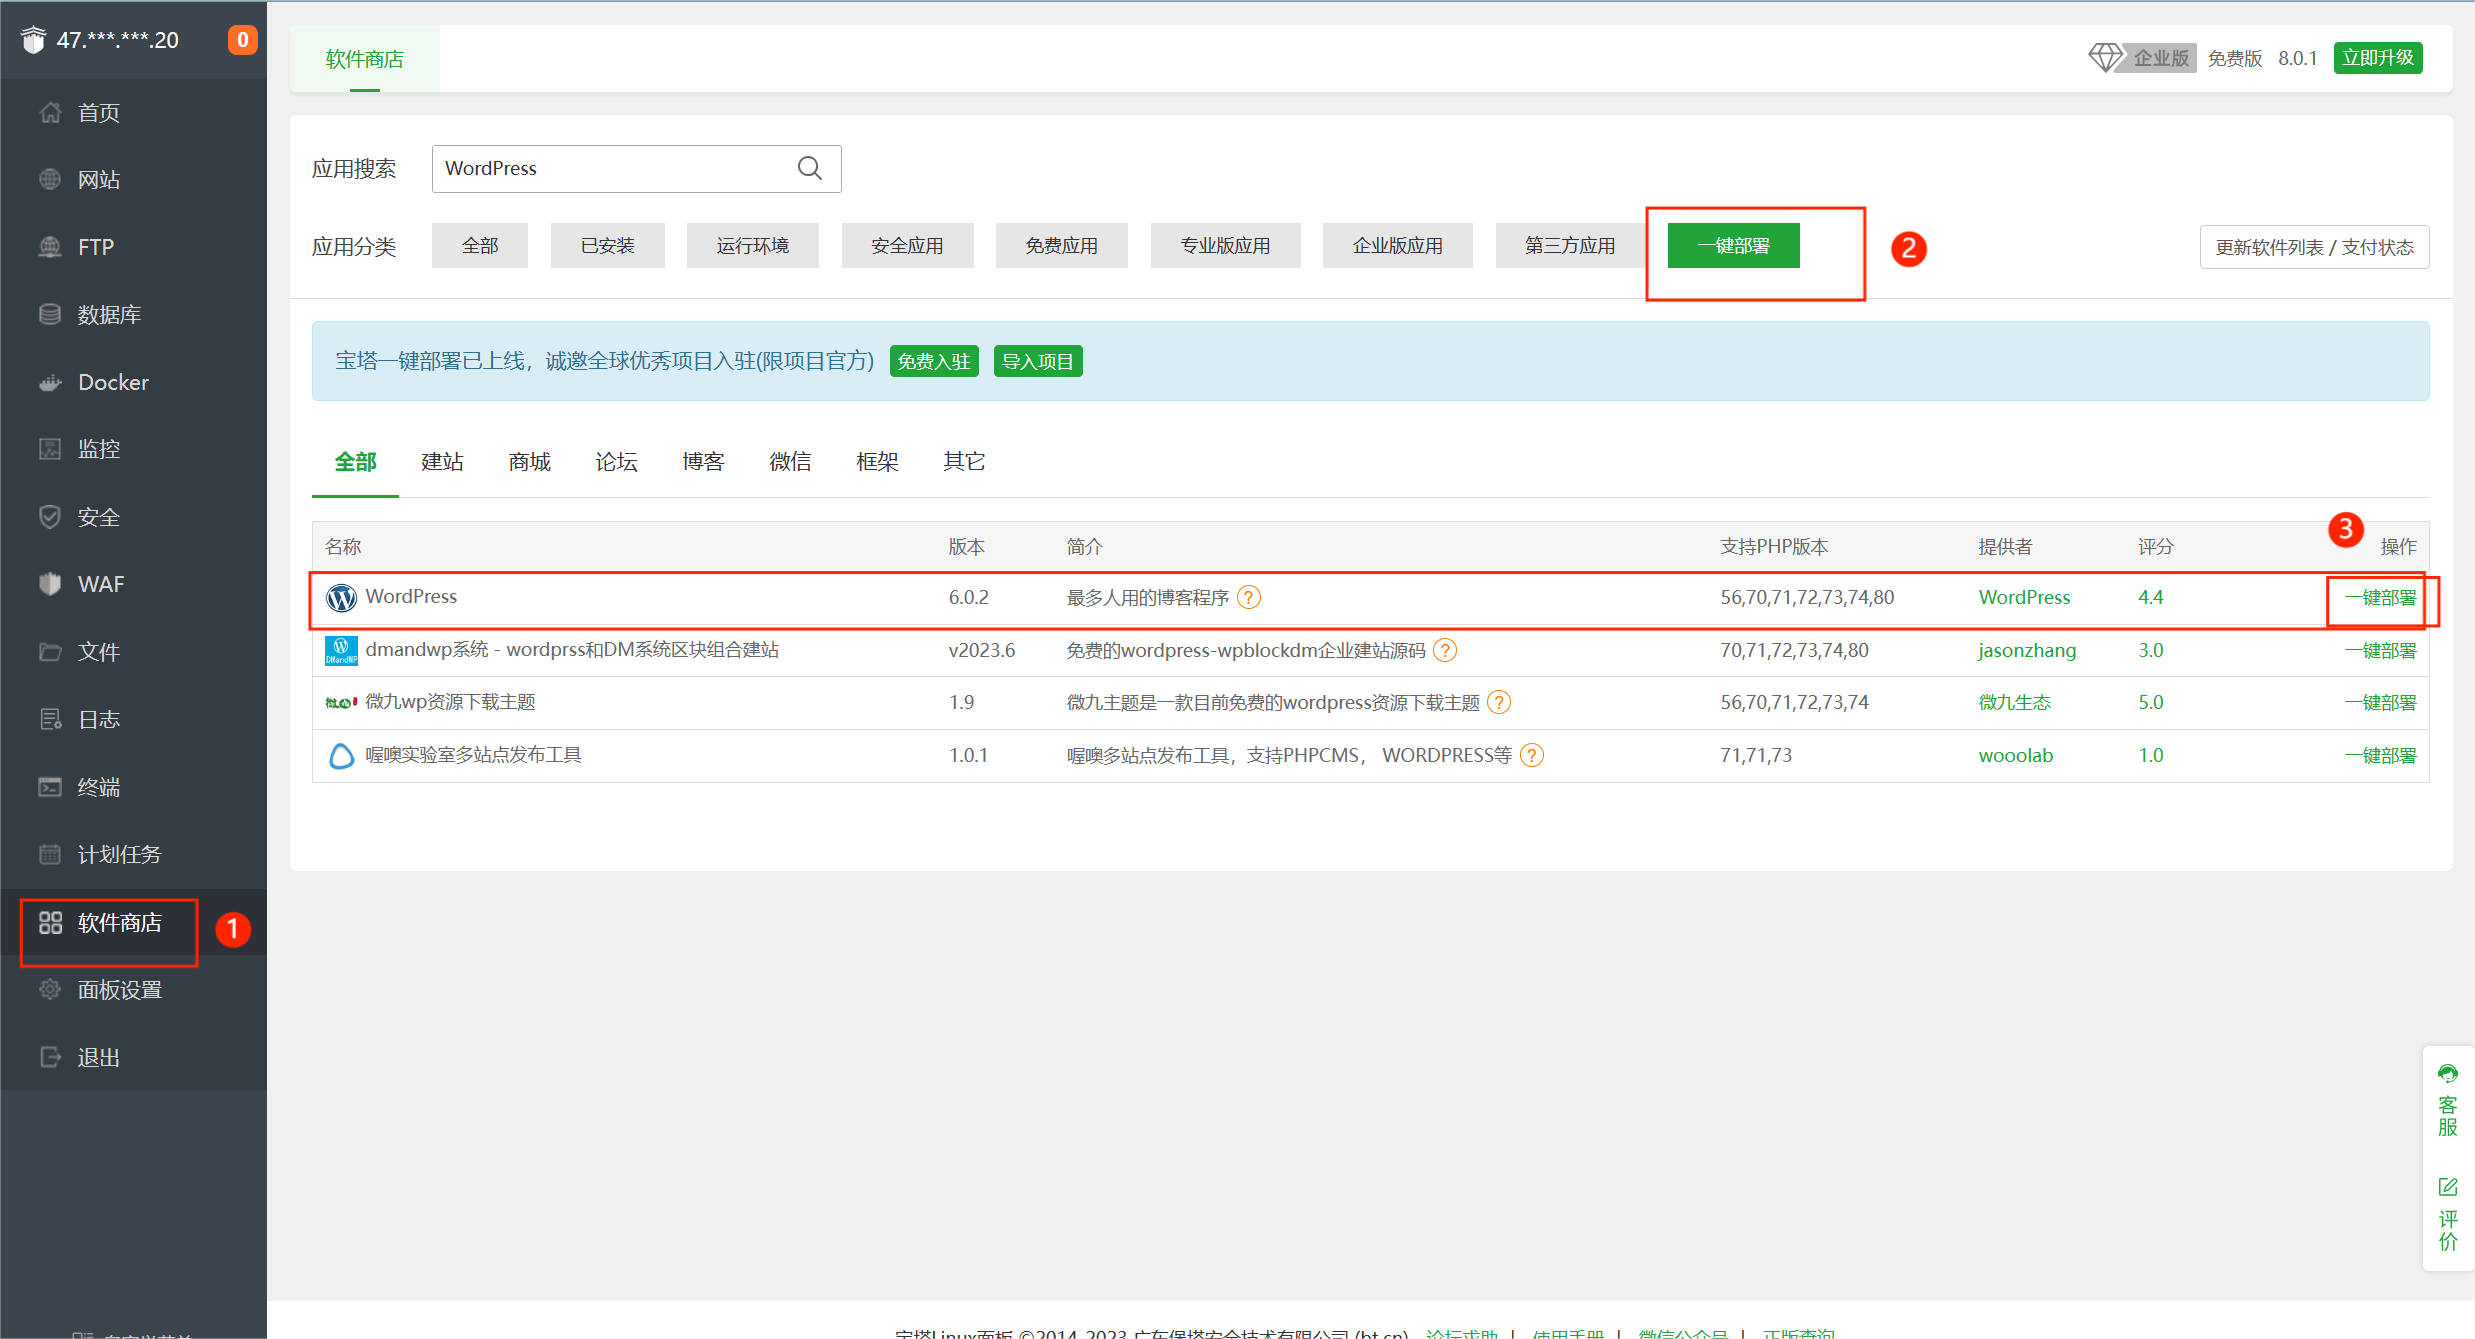Click the WordPress logo icon in list
The image size is (2475, 1339).
tap(341, 597)
